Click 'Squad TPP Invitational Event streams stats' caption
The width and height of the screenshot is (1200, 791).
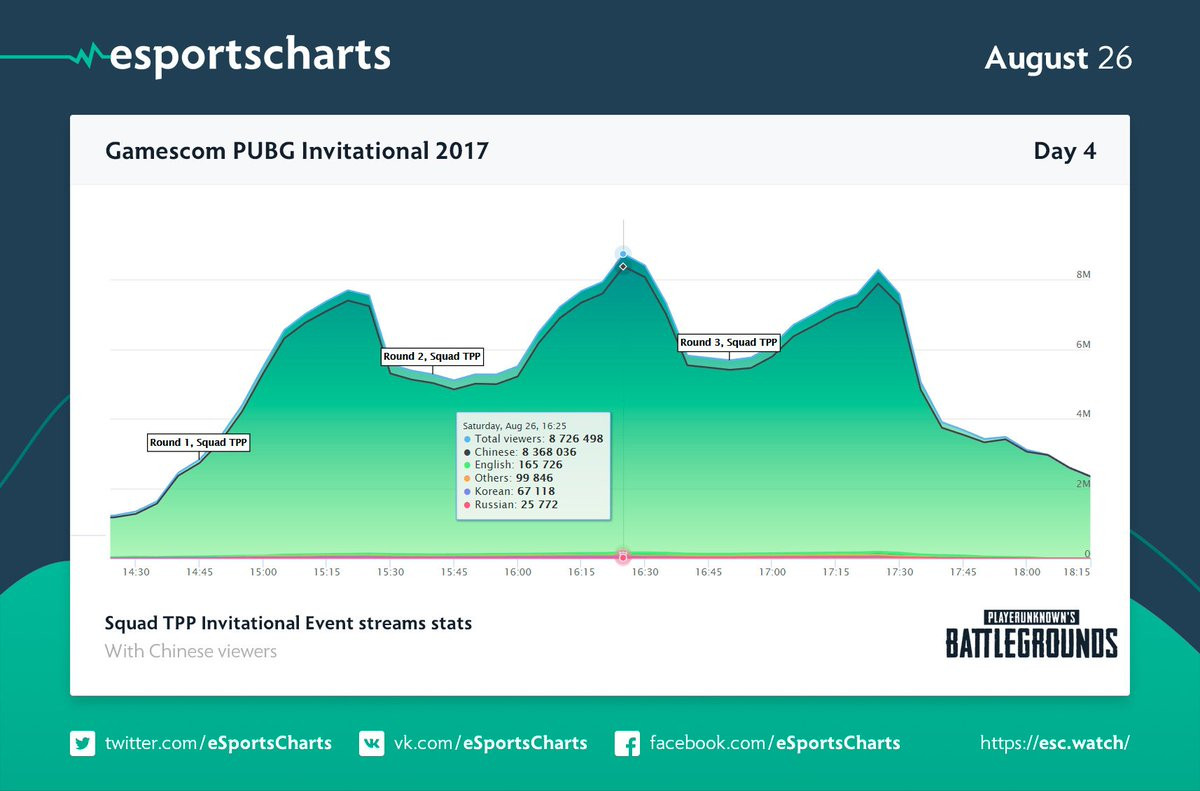point(288,623)
